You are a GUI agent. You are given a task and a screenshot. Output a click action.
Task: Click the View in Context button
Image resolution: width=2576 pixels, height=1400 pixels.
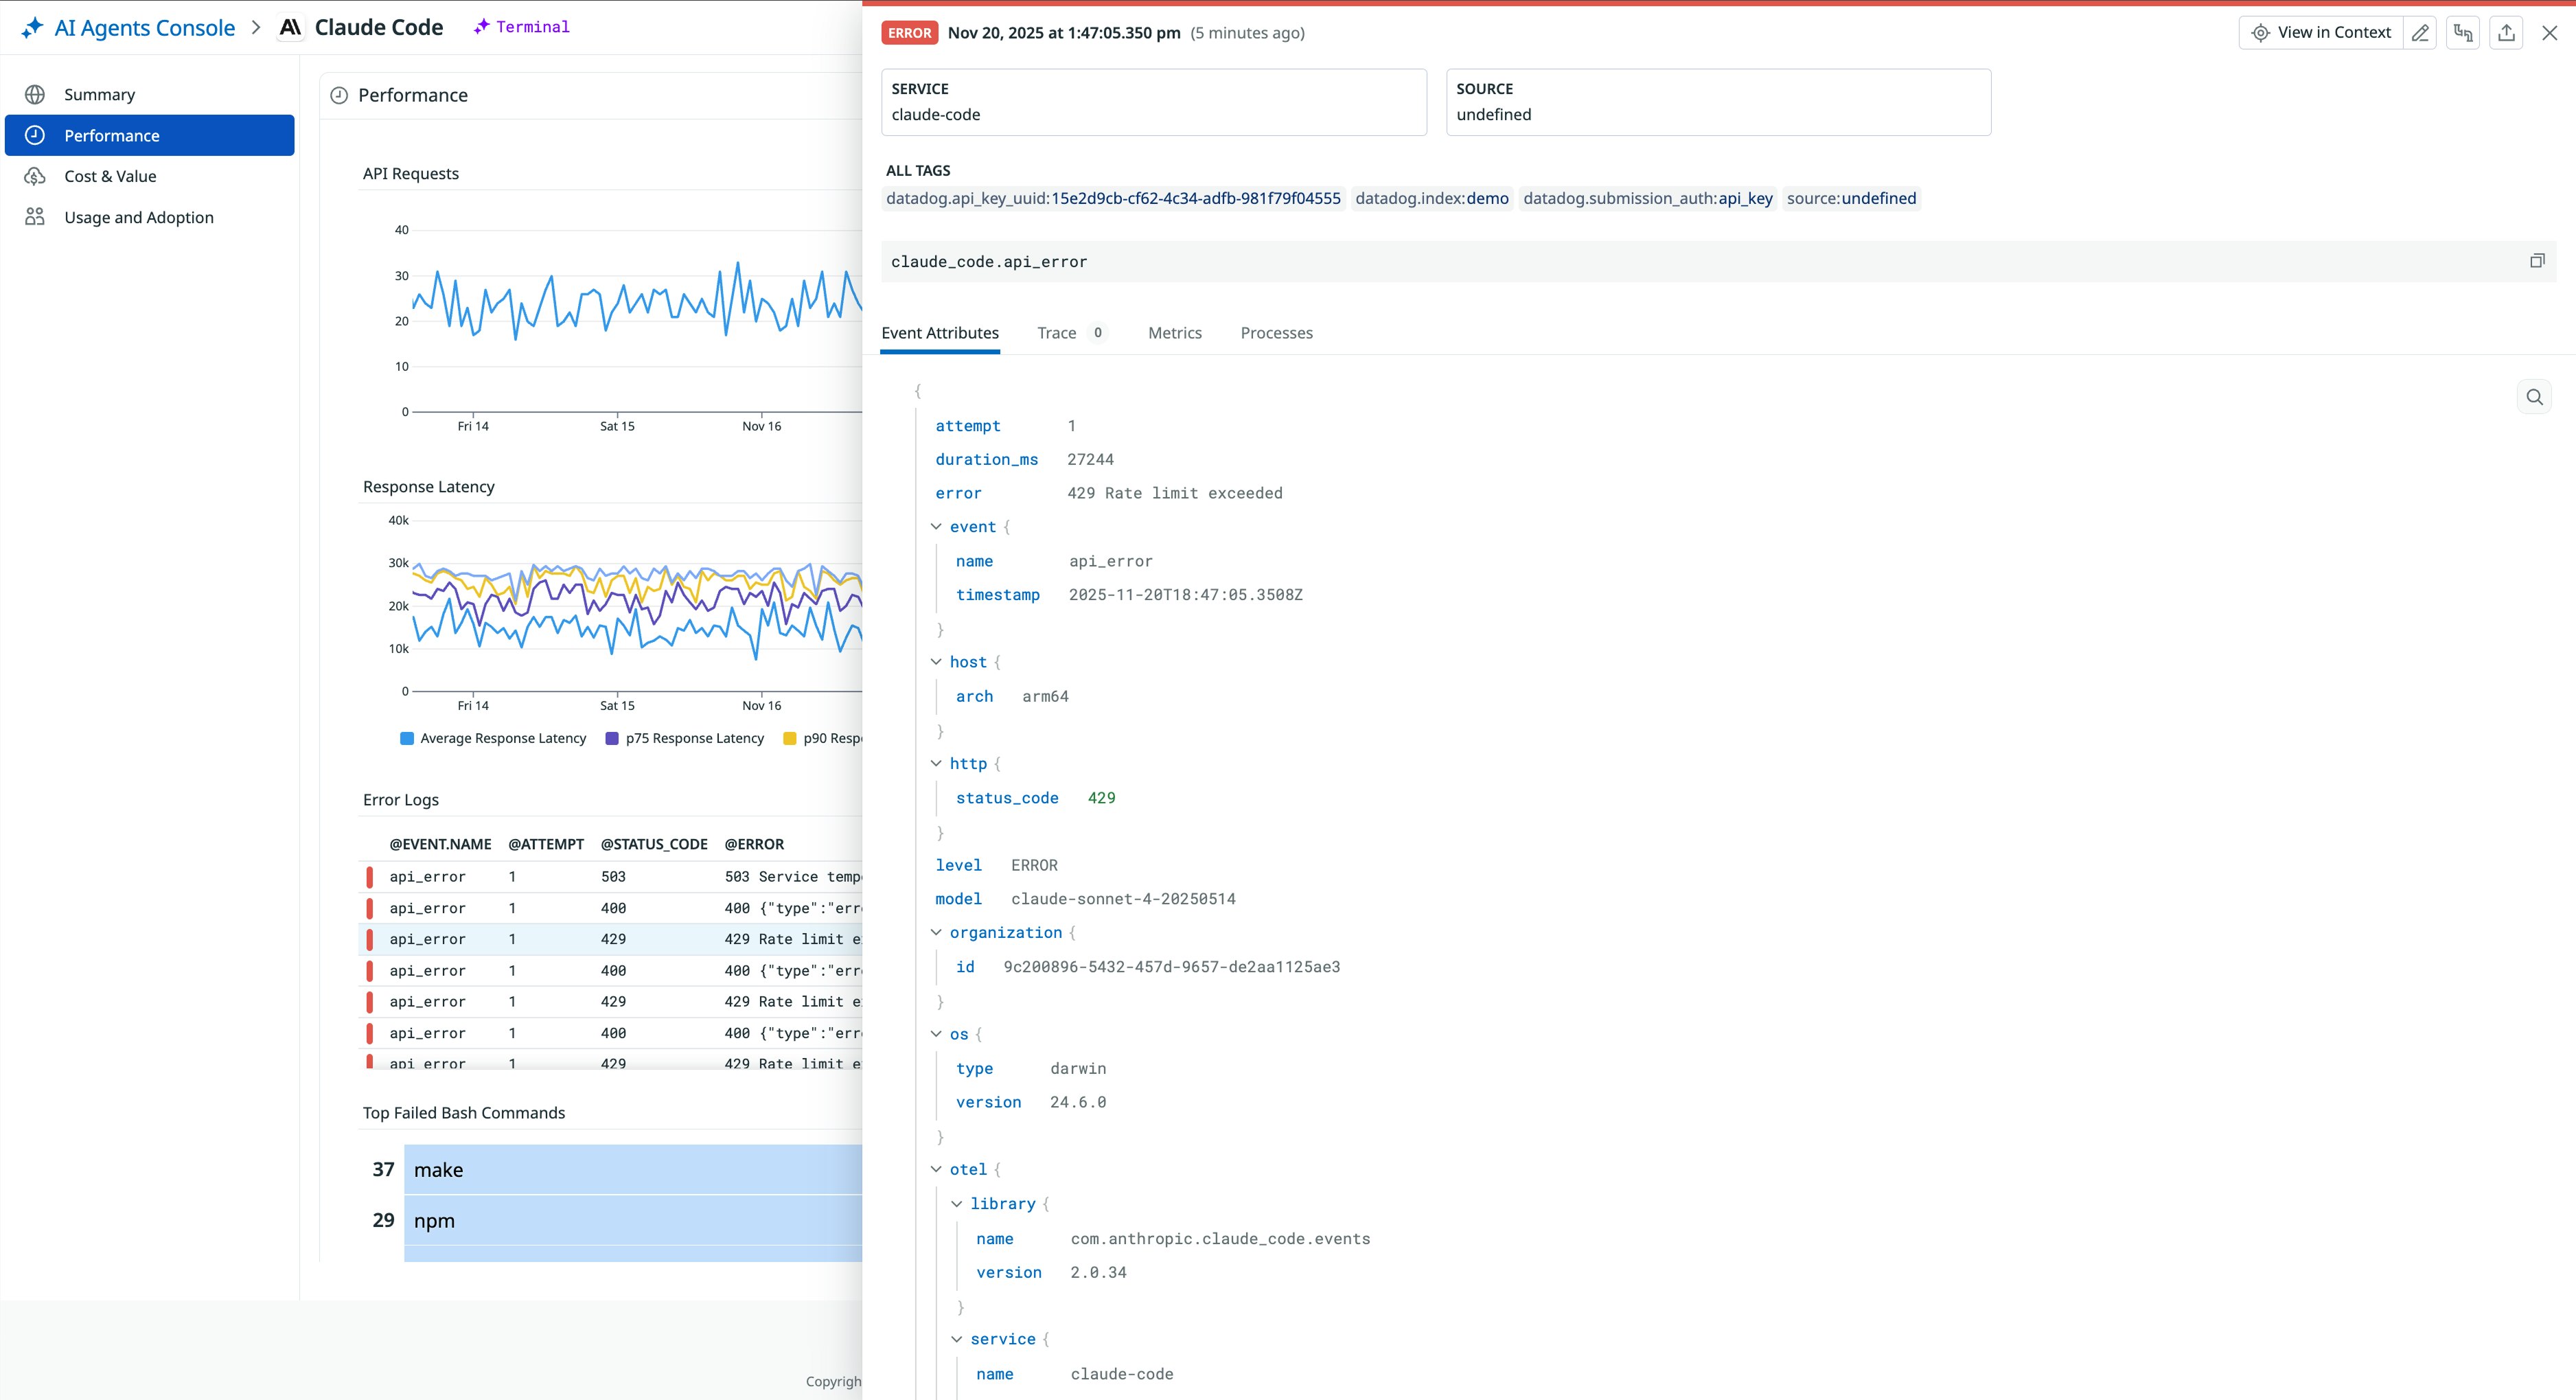click(2321, 32)
